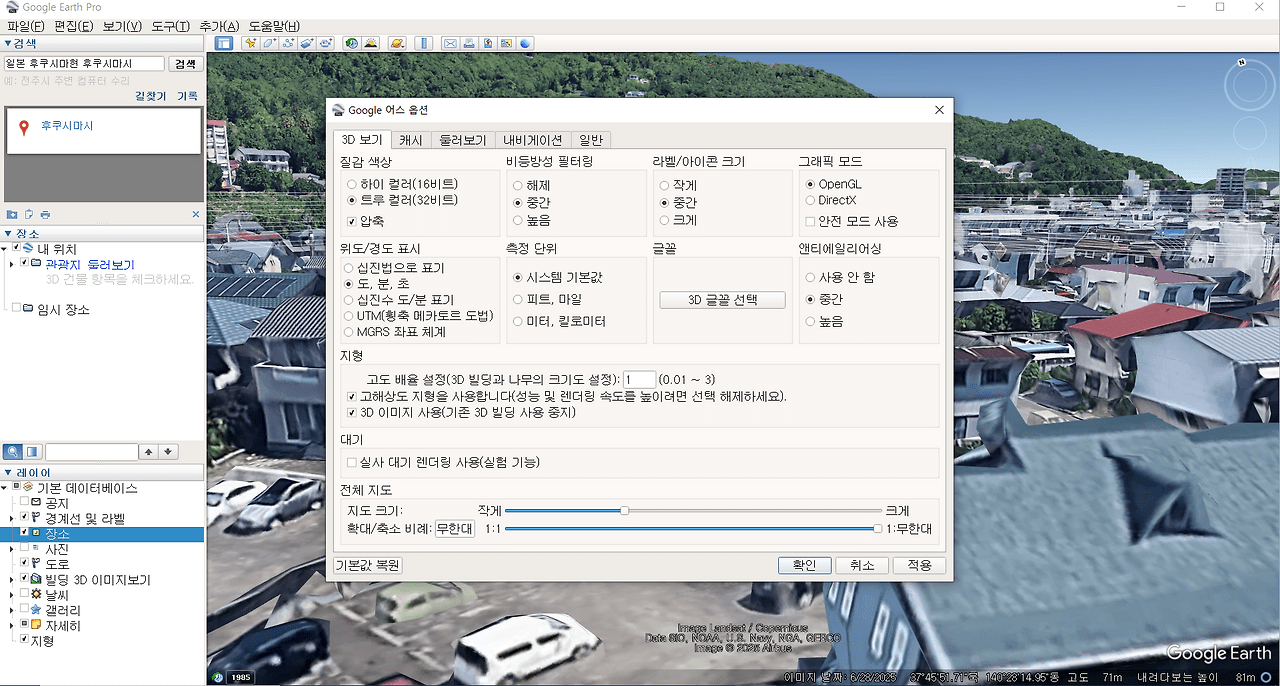Add an image overlay
Image resolution: width=1280 pixels, height=686 pixels.
click(304, 42)
